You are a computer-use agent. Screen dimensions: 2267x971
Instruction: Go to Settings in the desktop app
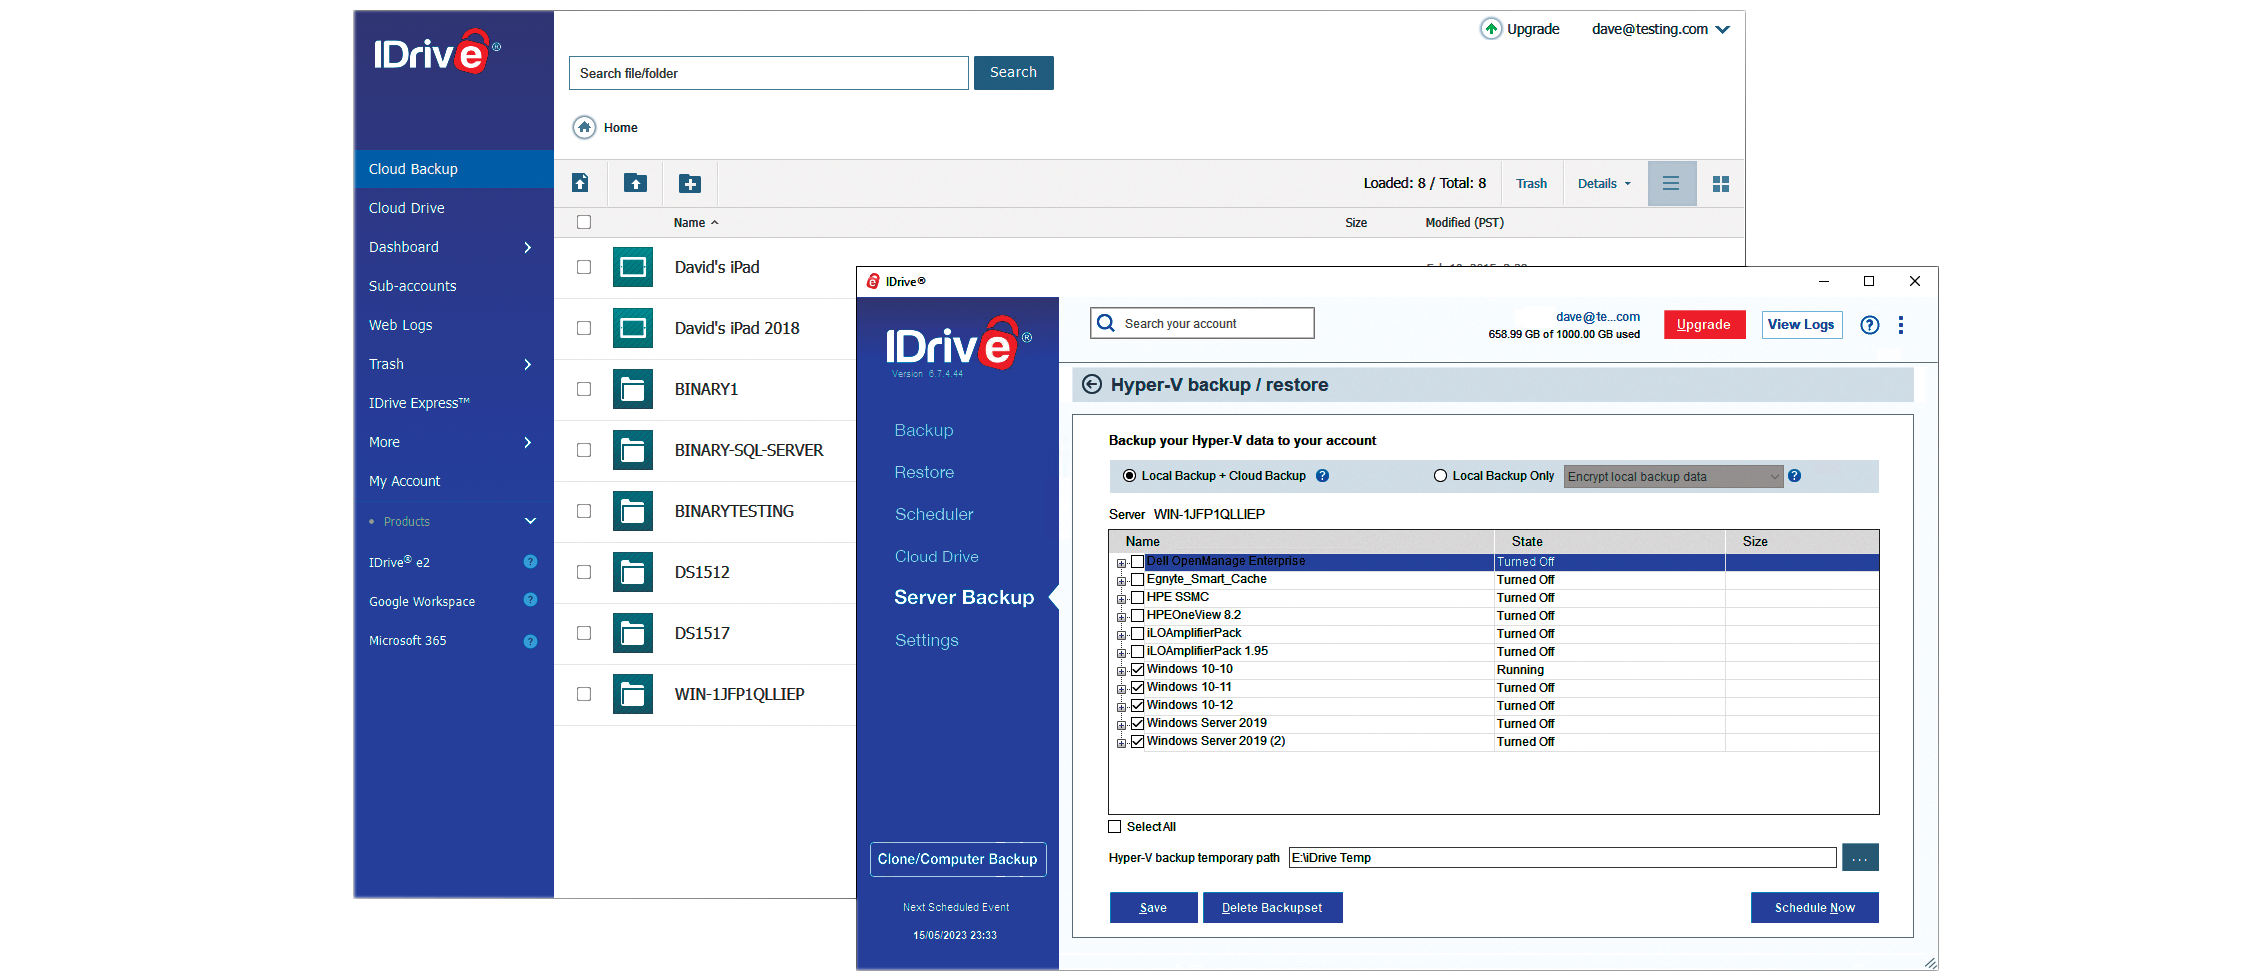click(927, 640)
